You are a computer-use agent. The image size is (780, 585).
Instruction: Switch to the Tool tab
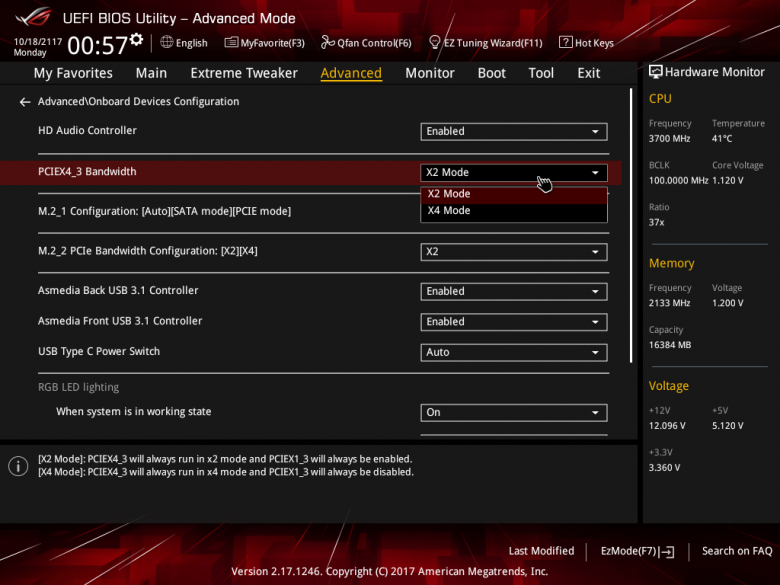click(x=541, y=73)
